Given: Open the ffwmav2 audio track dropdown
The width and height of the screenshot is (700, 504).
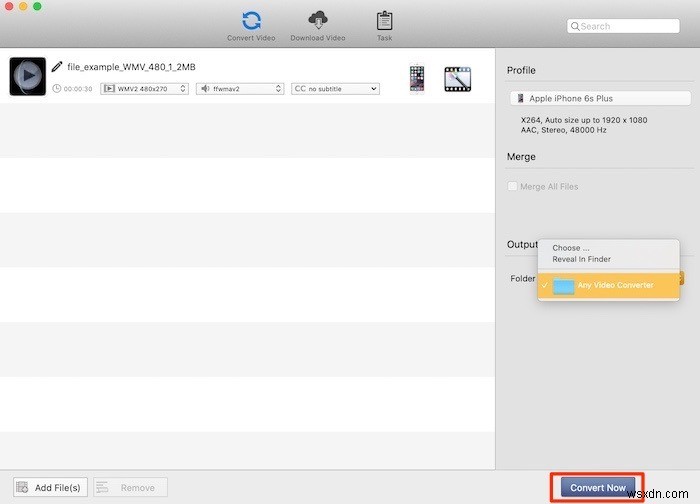Looking at the screenshot, I should [240, 88].
